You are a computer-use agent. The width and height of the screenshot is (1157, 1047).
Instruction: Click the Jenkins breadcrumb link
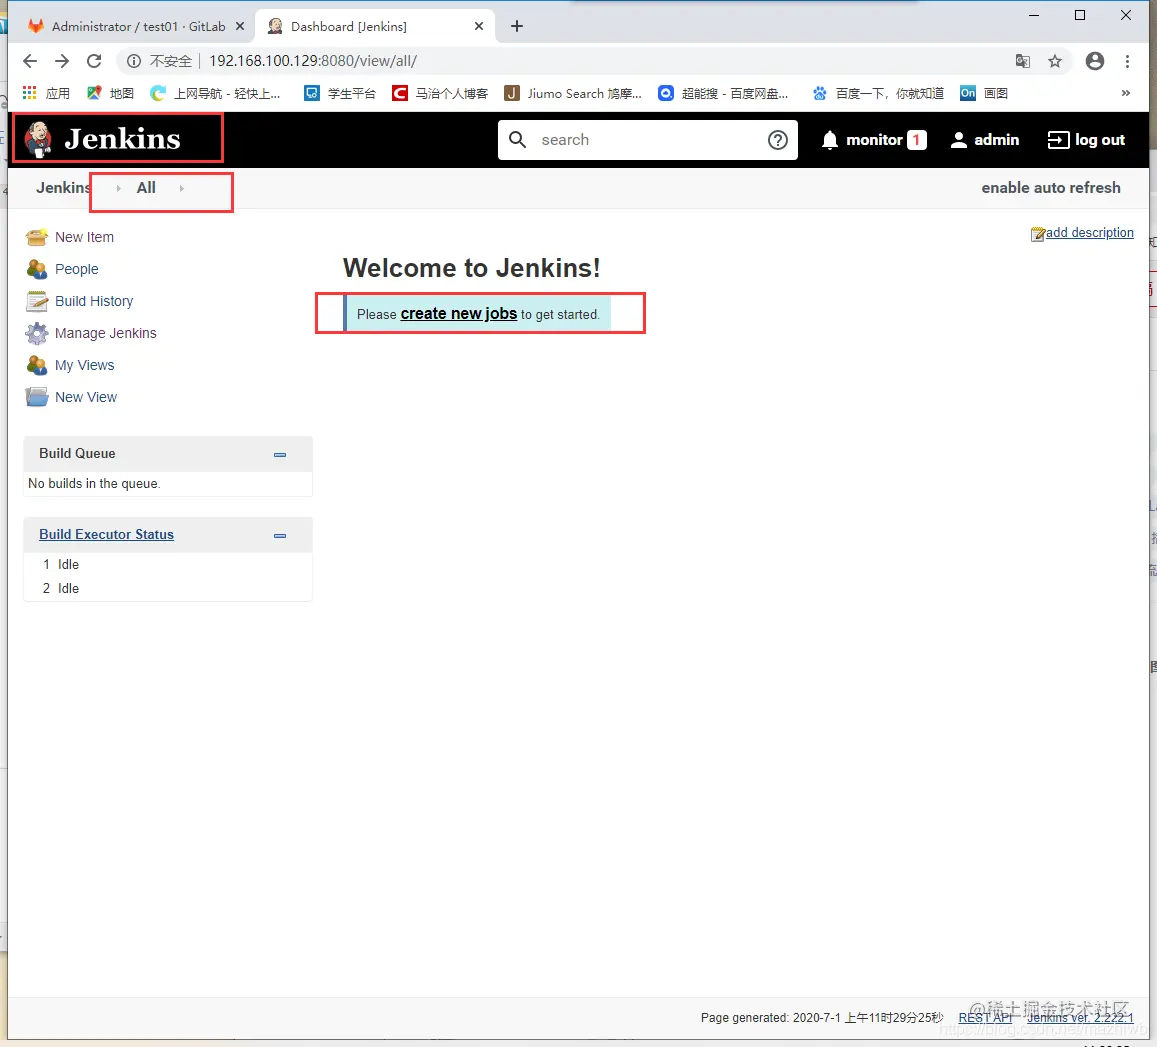click(63, 188)
